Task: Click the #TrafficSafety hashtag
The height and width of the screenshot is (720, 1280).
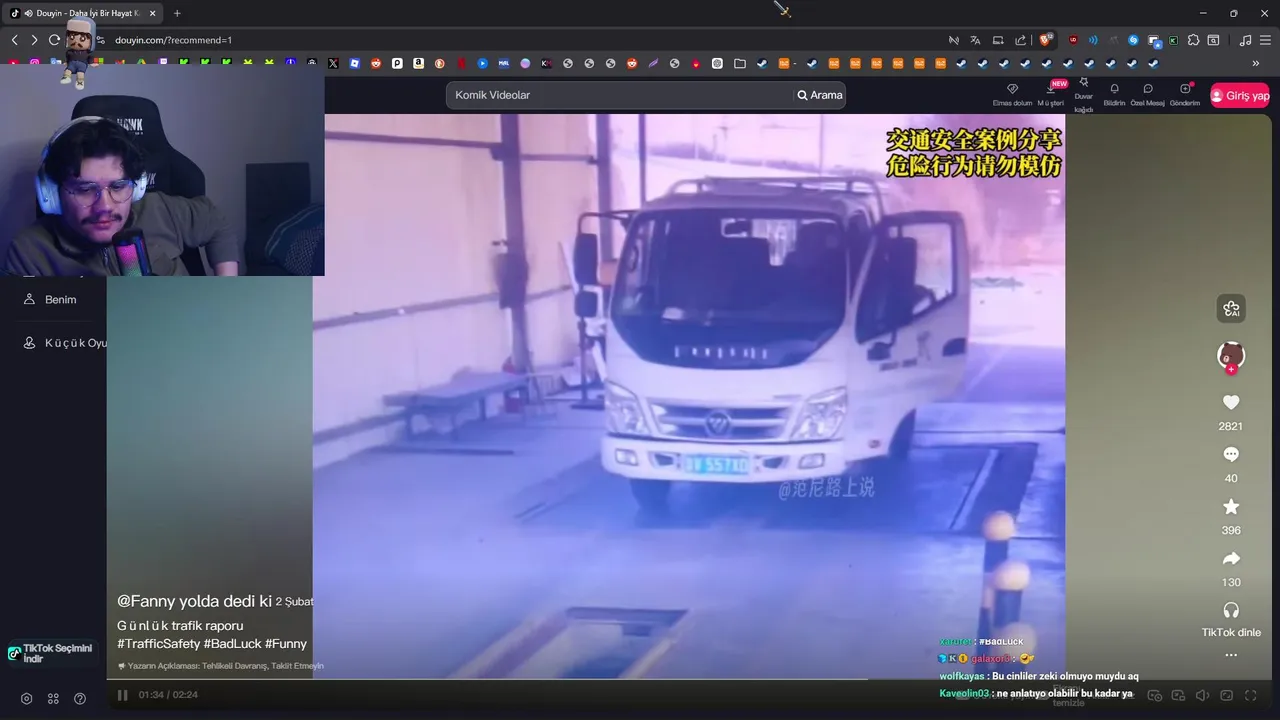Action: [158, 644]
